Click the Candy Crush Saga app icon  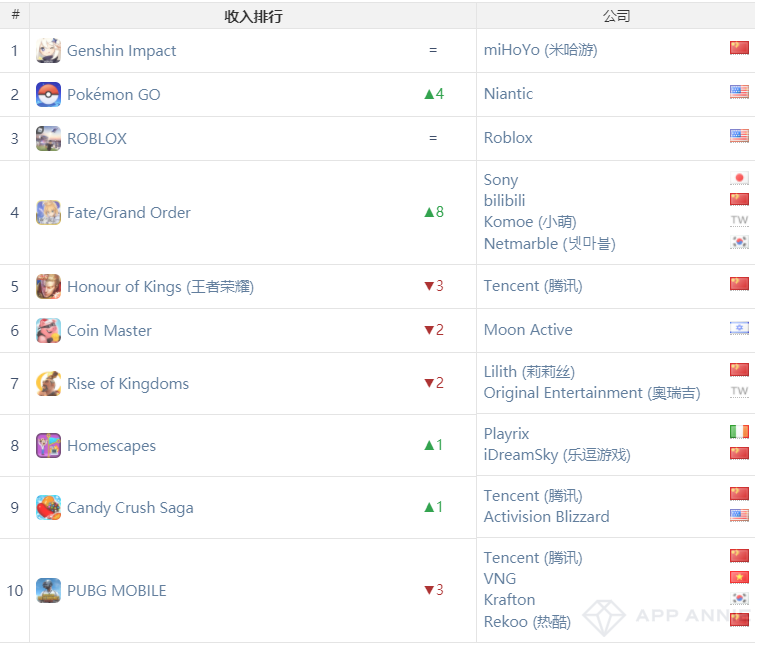pyautogui.click(x=48, y=507)
